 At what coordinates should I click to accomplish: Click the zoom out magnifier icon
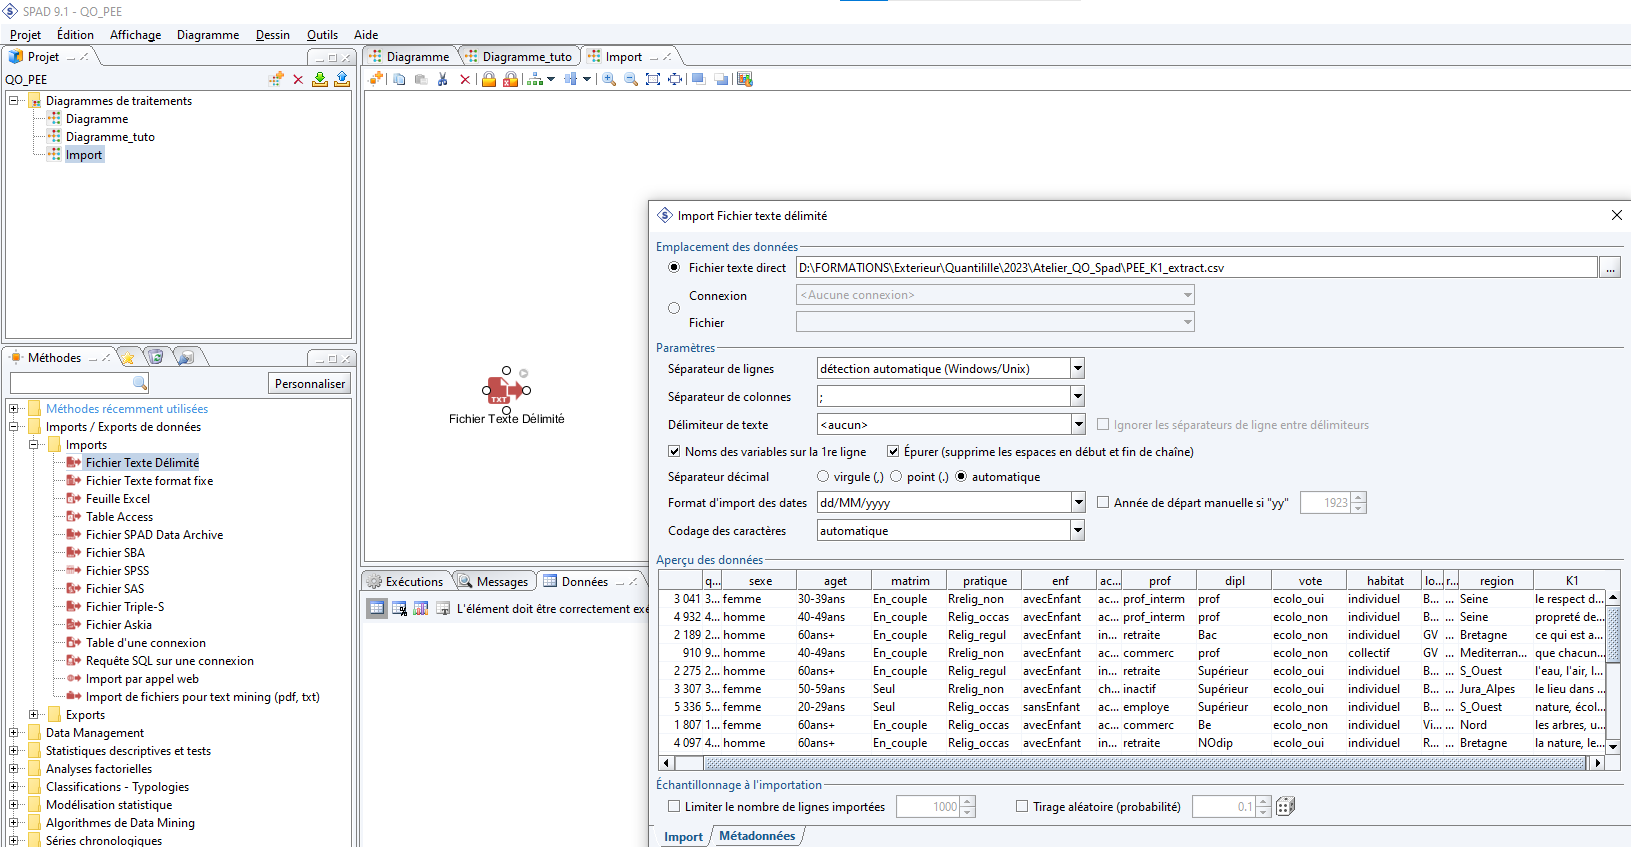[x=630, y=79]
